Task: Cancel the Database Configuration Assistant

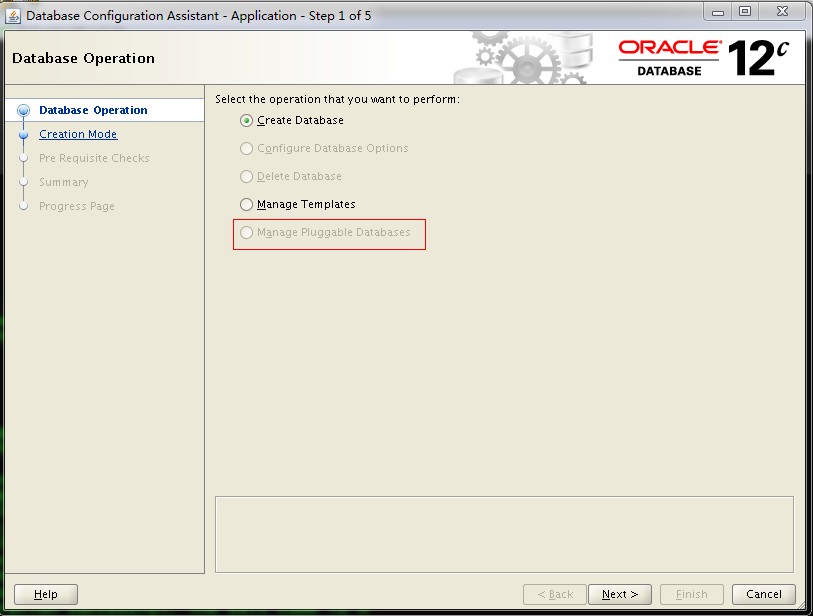Action: [x=764, y=594]
